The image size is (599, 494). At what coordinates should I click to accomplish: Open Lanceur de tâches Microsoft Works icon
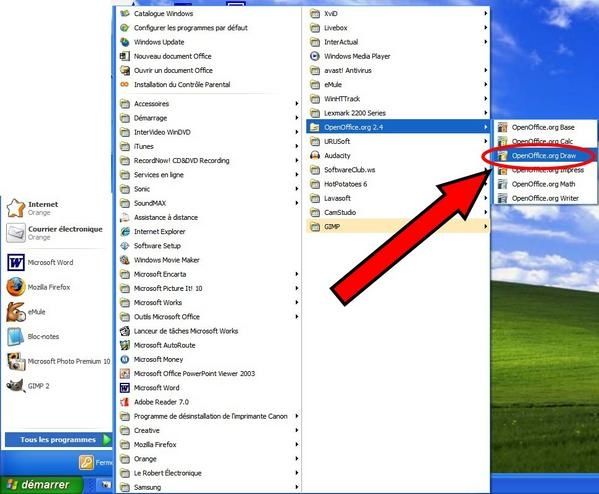[x=125, y=331]
